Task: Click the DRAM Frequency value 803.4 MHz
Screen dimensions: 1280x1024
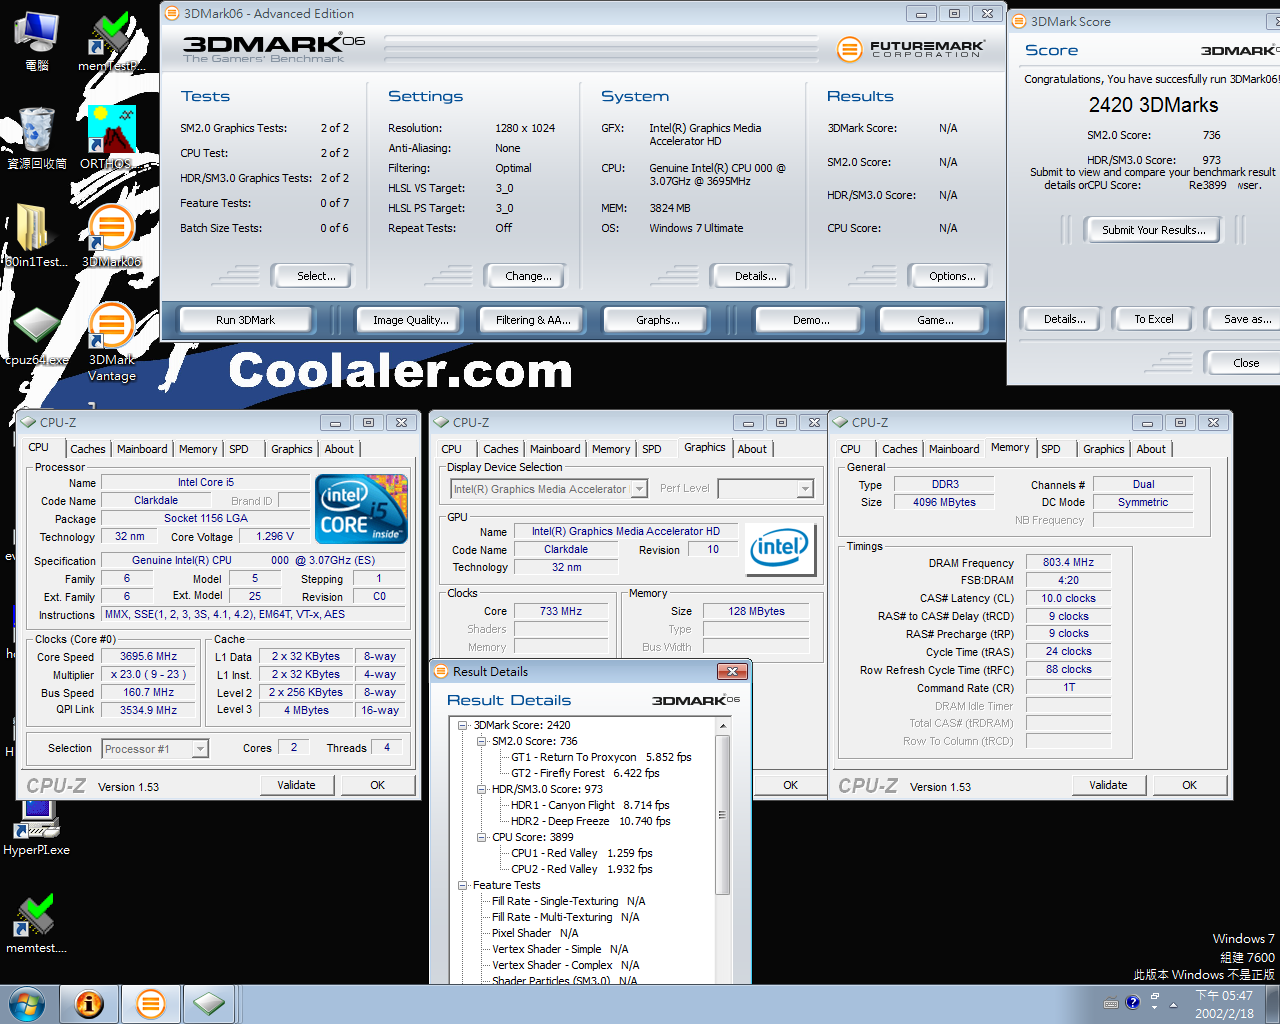Action: [1068, 562]
